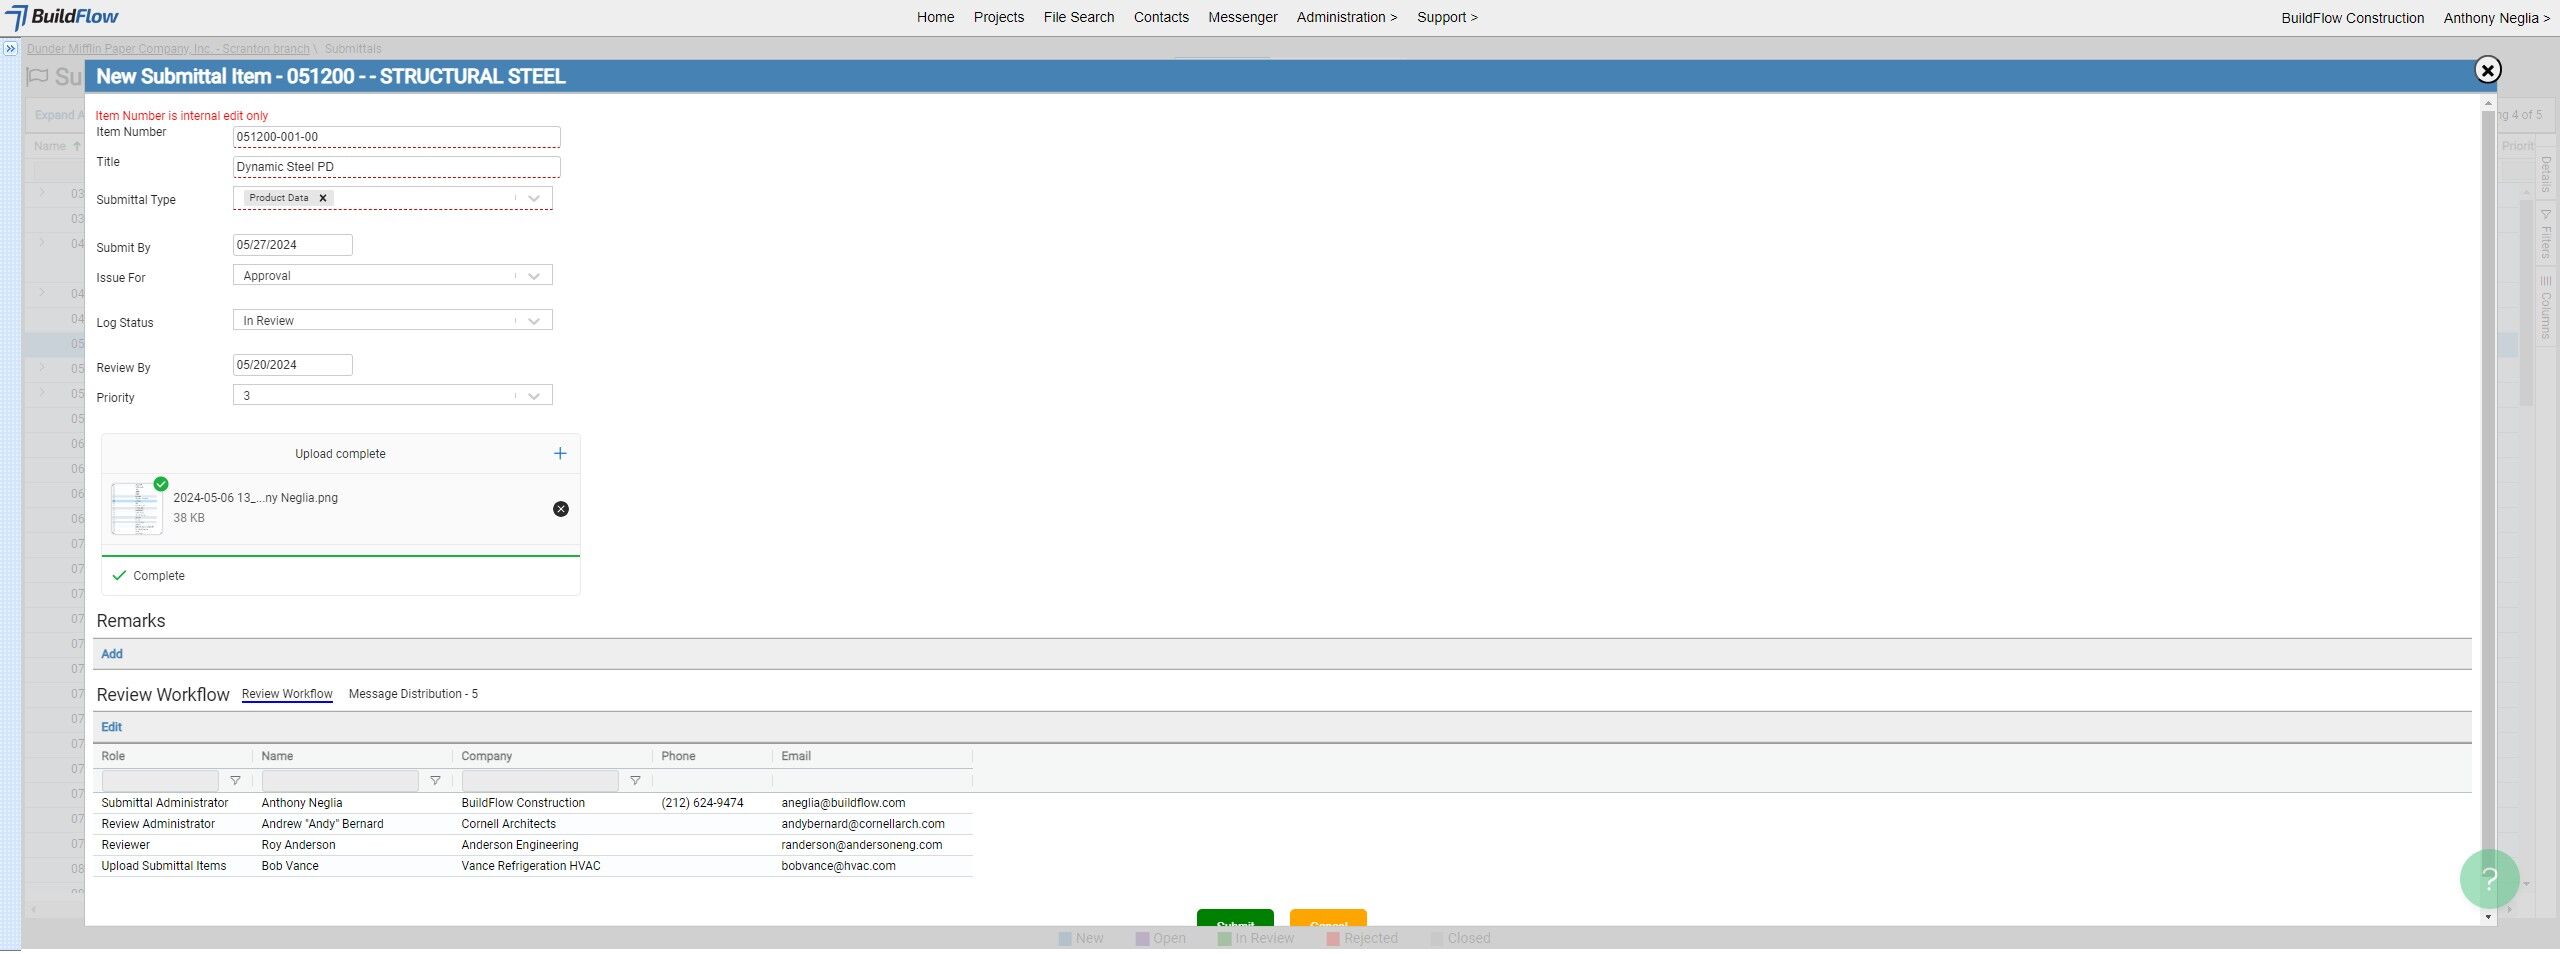Open File Search
The width and height of the screenshot is (2560, 953).
point(1078,17)
